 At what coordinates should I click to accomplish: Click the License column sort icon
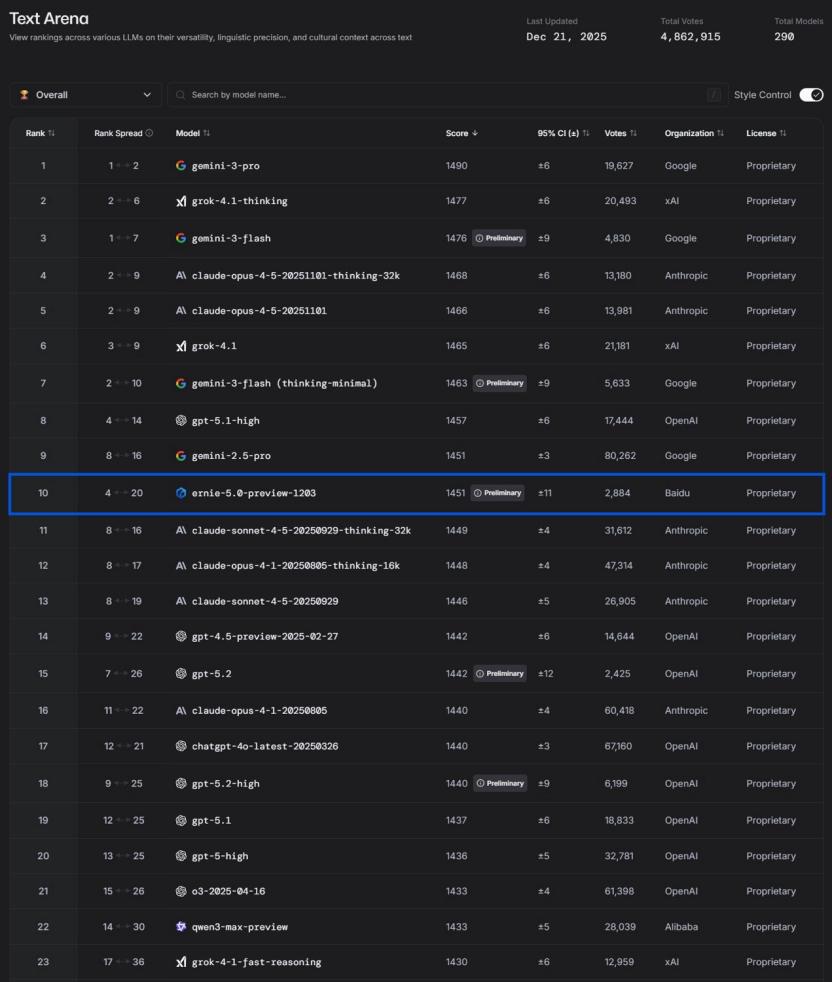coord(783,133)
